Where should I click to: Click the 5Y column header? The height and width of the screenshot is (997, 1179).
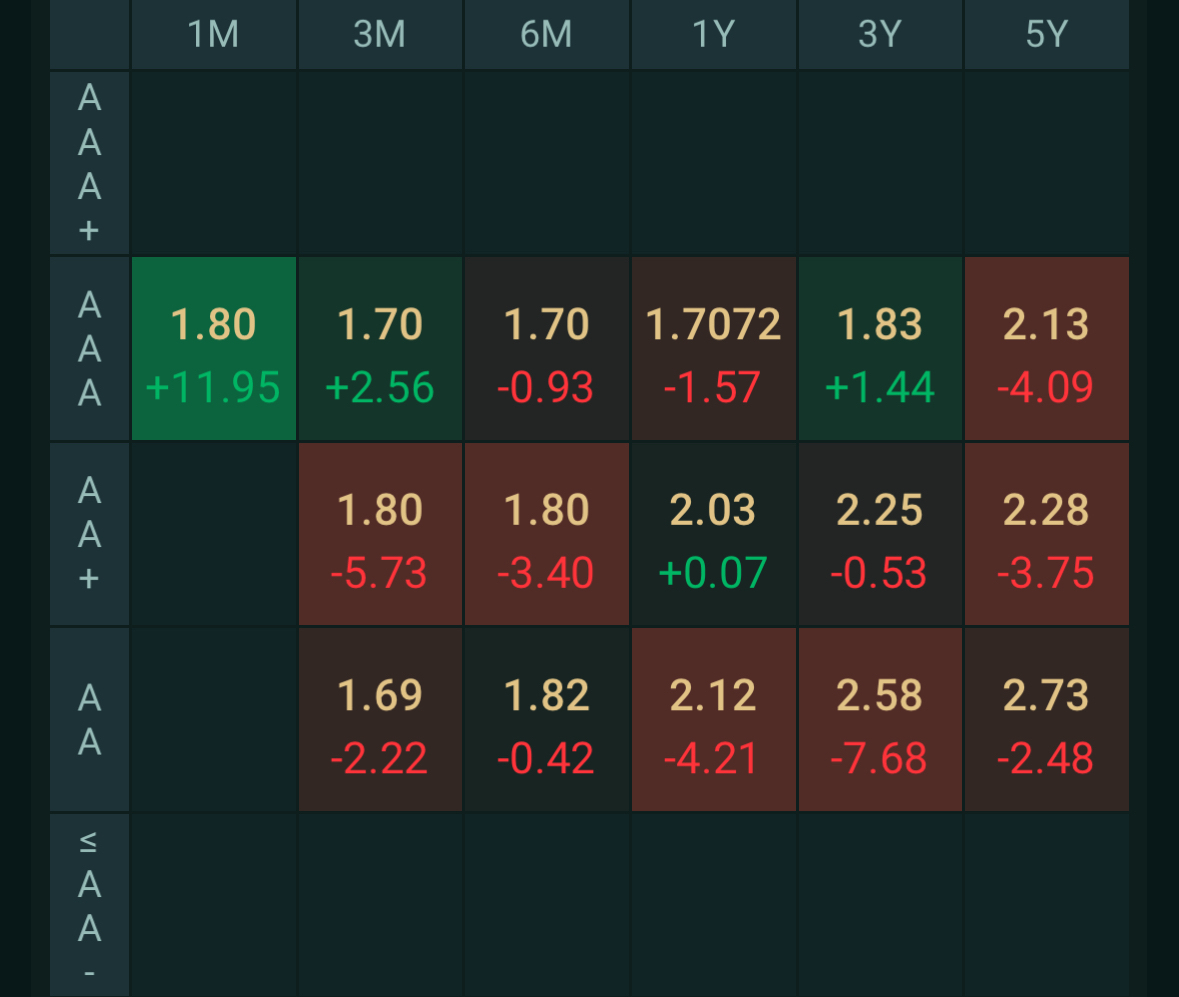coord(1046,35)
